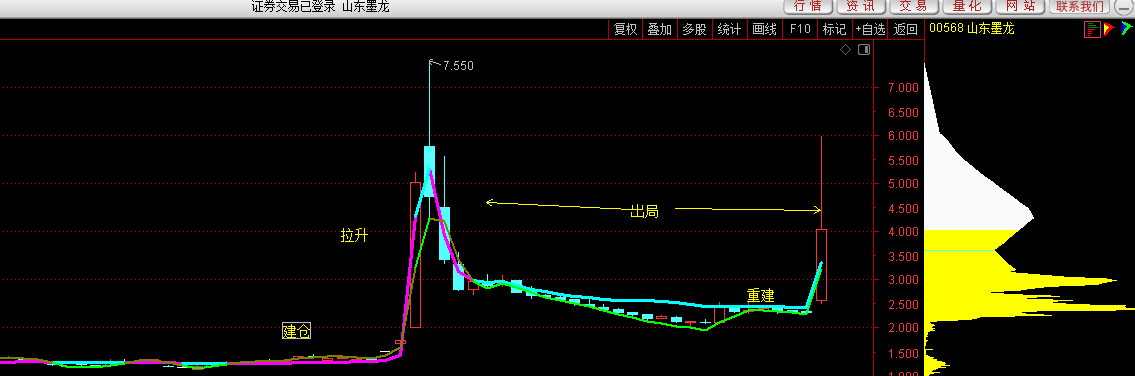Click the diamond marker icon above chart
The height and width of the screenshot is (376, 1135).
(x=845, y=49)
